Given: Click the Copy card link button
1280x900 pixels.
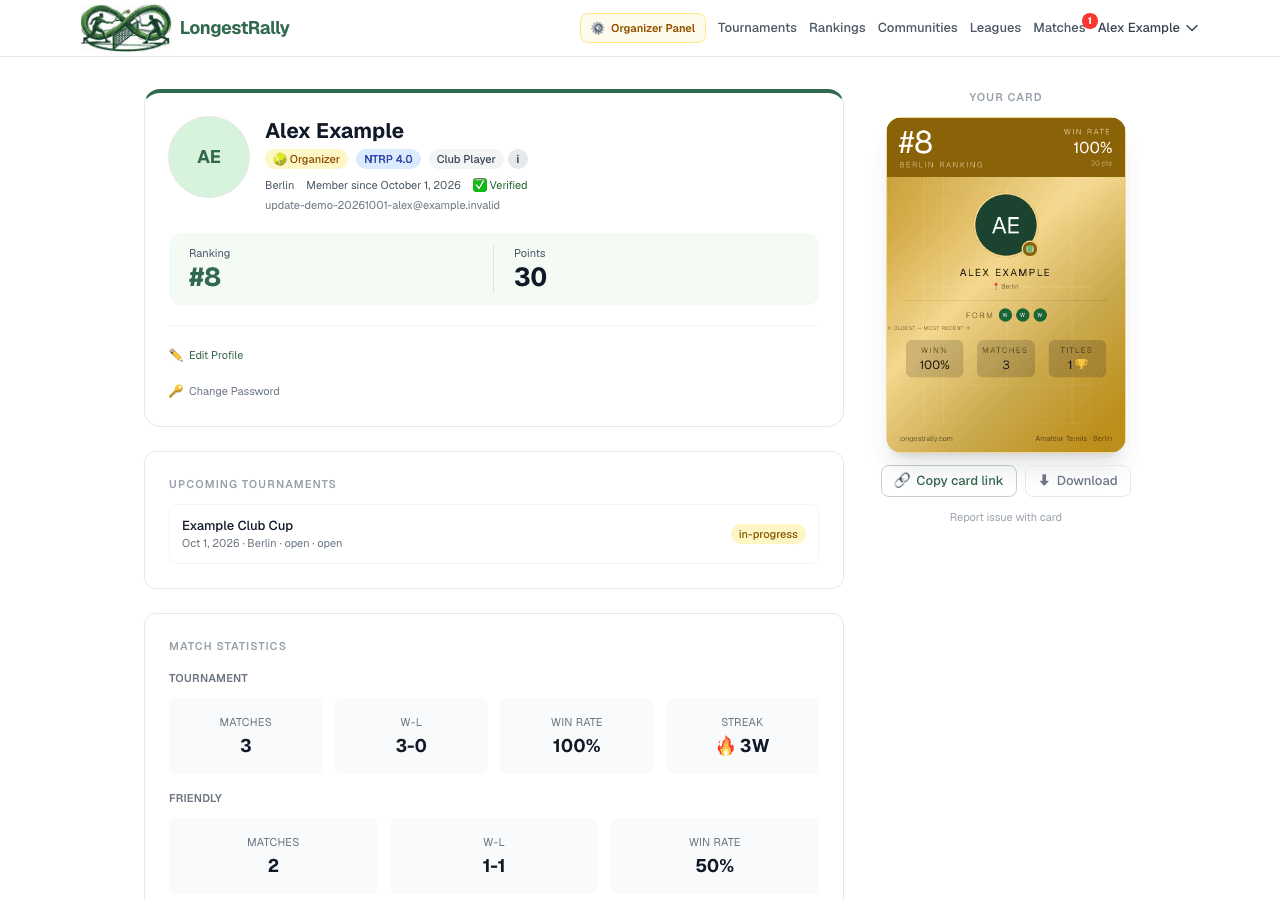Looking at the screenshot, I should [x=949, y=481].
